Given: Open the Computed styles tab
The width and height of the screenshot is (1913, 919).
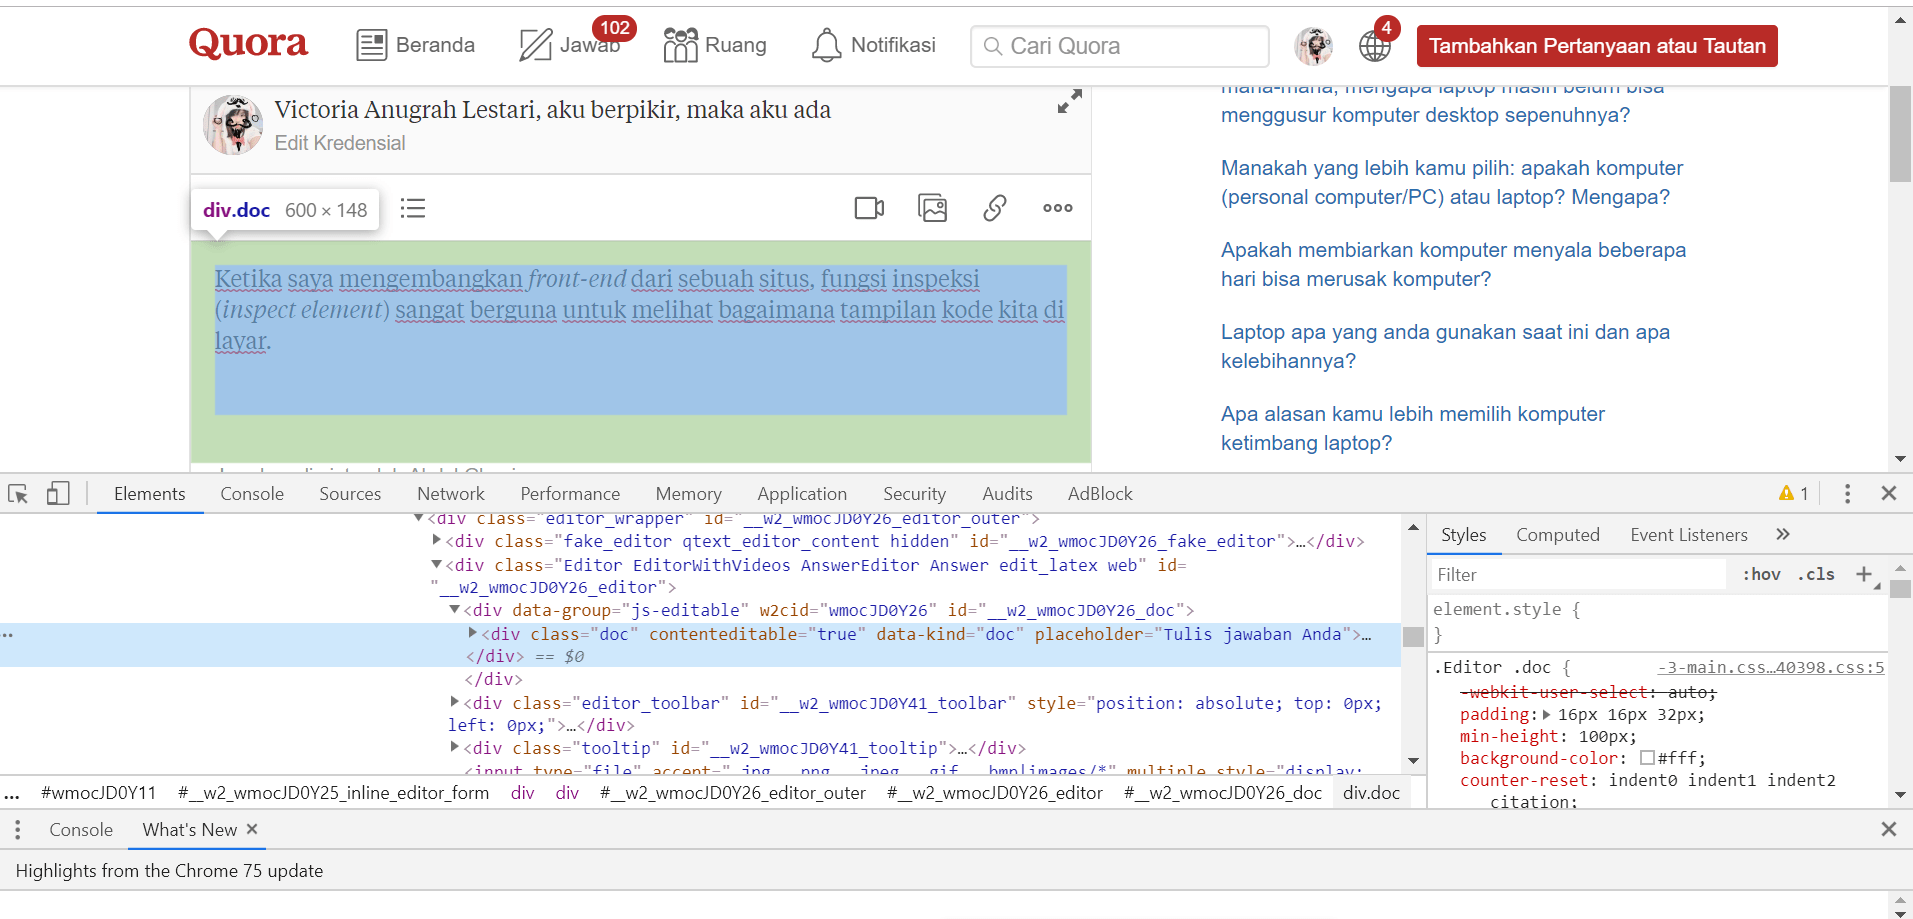Looking at the screenshot, I should [x=1557, y=534].
